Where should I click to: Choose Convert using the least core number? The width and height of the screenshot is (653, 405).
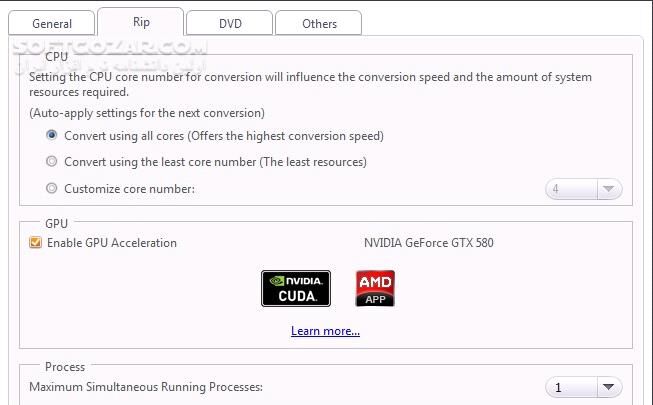tap(52, 161)
